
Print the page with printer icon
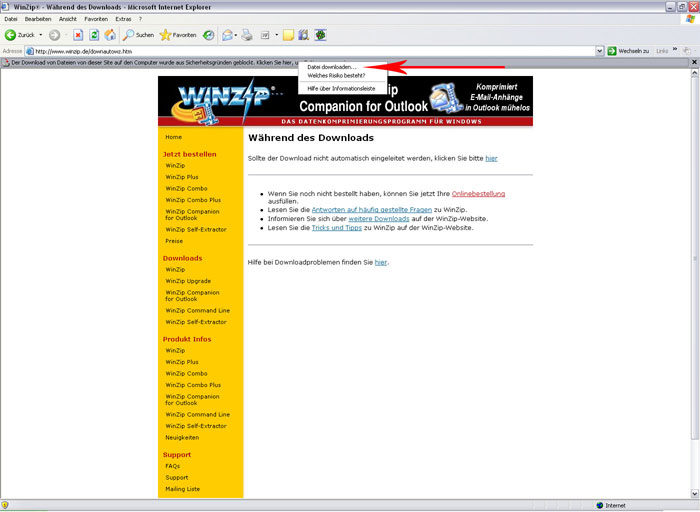click(247, 35)
